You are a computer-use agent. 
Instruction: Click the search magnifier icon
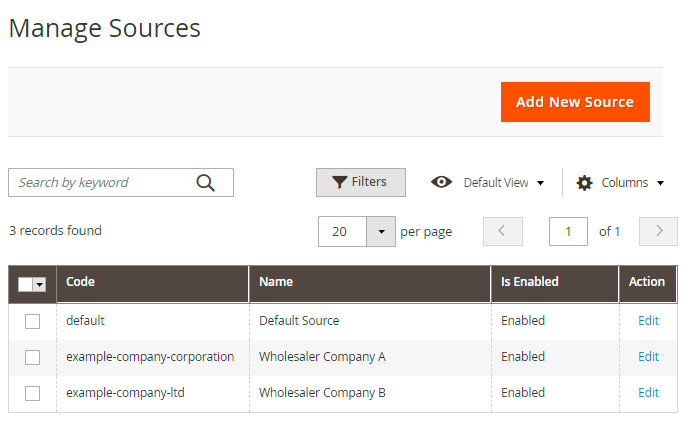click(x=206, y=182)
